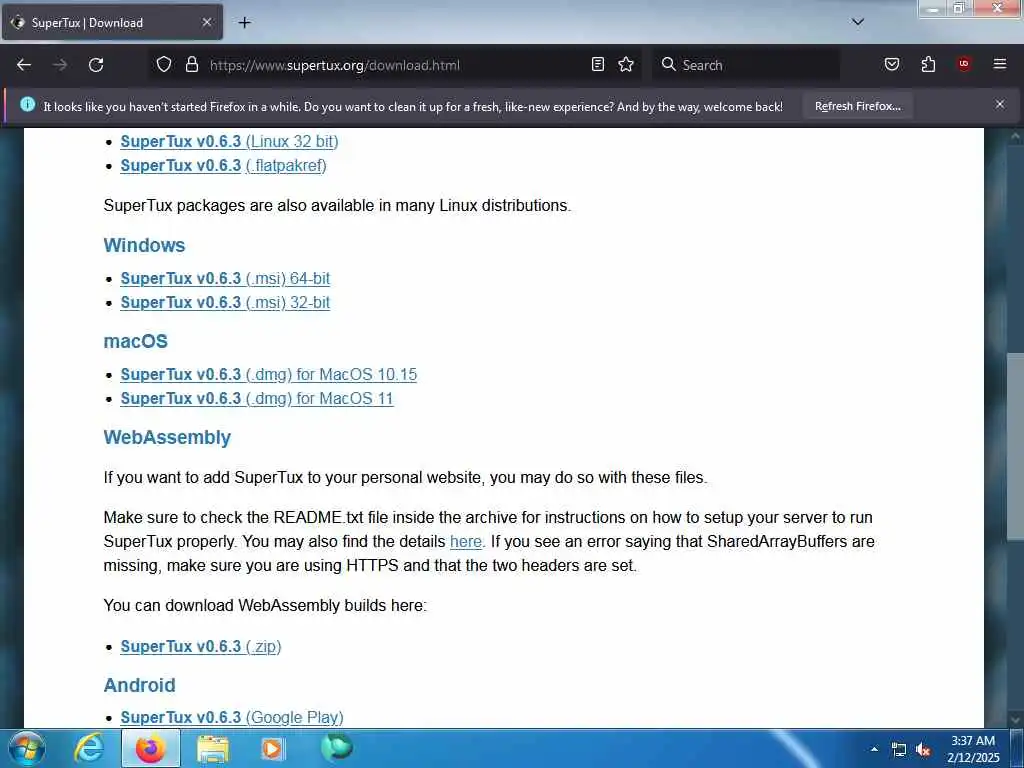Open Windows Media Player taskbar icon
Image resolution: width=1024 pixels, height=768 pixels.
tap(273, 748)
